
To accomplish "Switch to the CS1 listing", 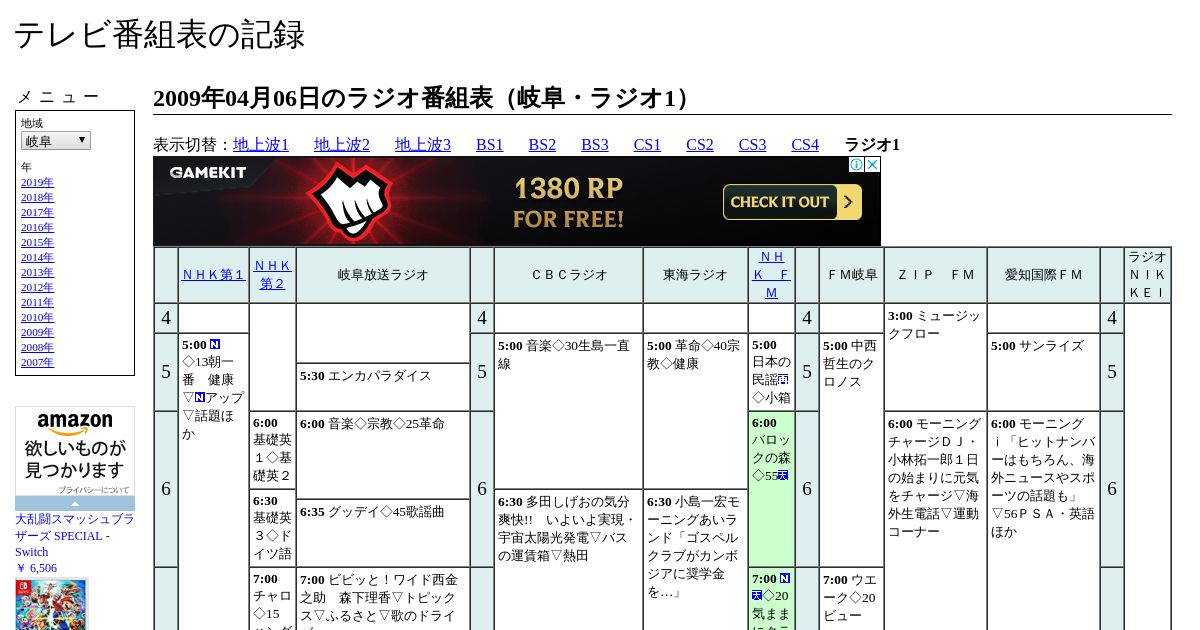I will click(x=647, y=145).
